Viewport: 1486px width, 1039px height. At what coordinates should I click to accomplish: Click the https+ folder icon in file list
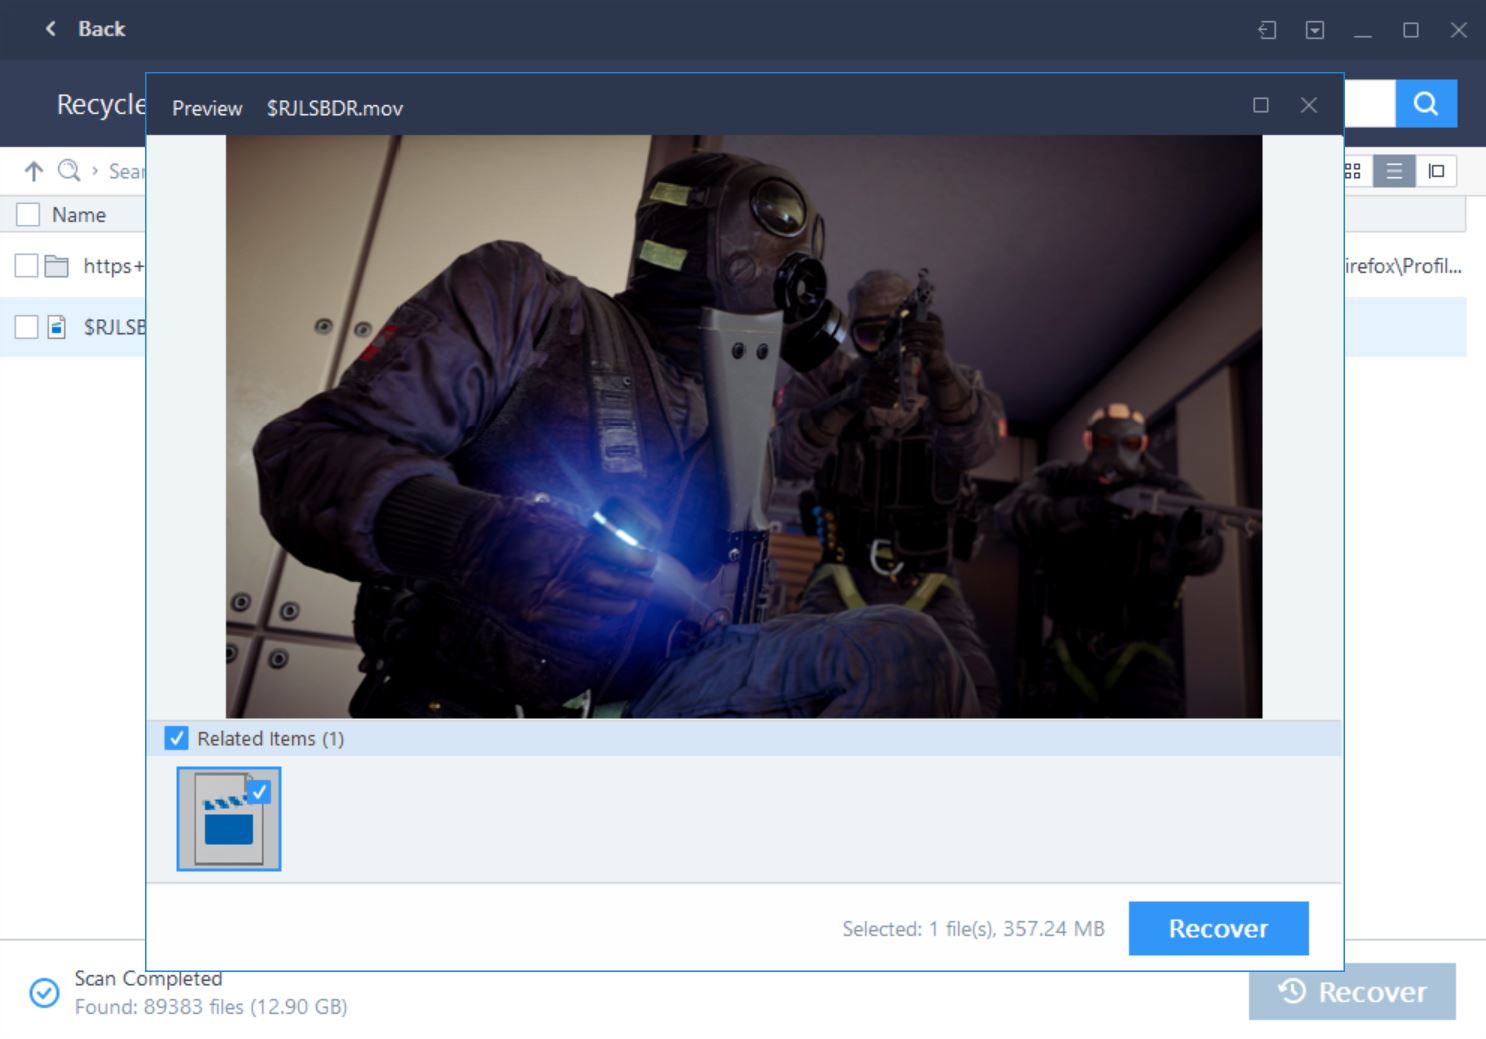point(57,266)
